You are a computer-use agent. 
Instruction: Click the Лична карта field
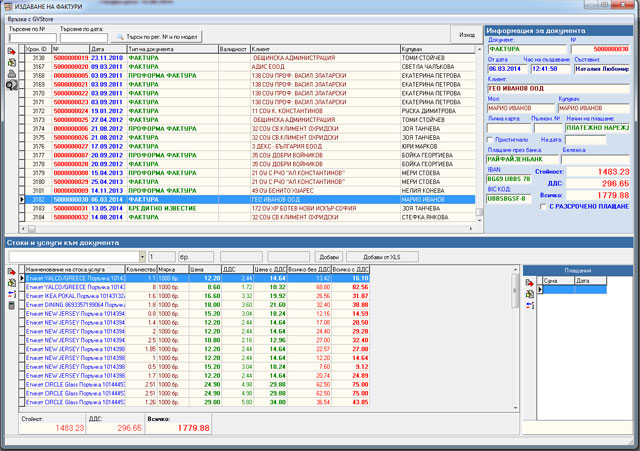click(x=509, y=128)
